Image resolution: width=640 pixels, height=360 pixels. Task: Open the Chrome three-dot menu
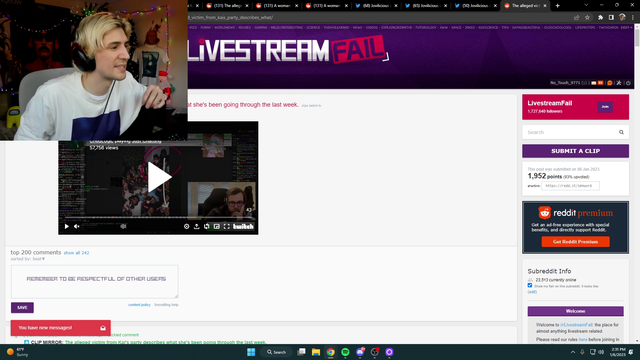coord(633,18)
